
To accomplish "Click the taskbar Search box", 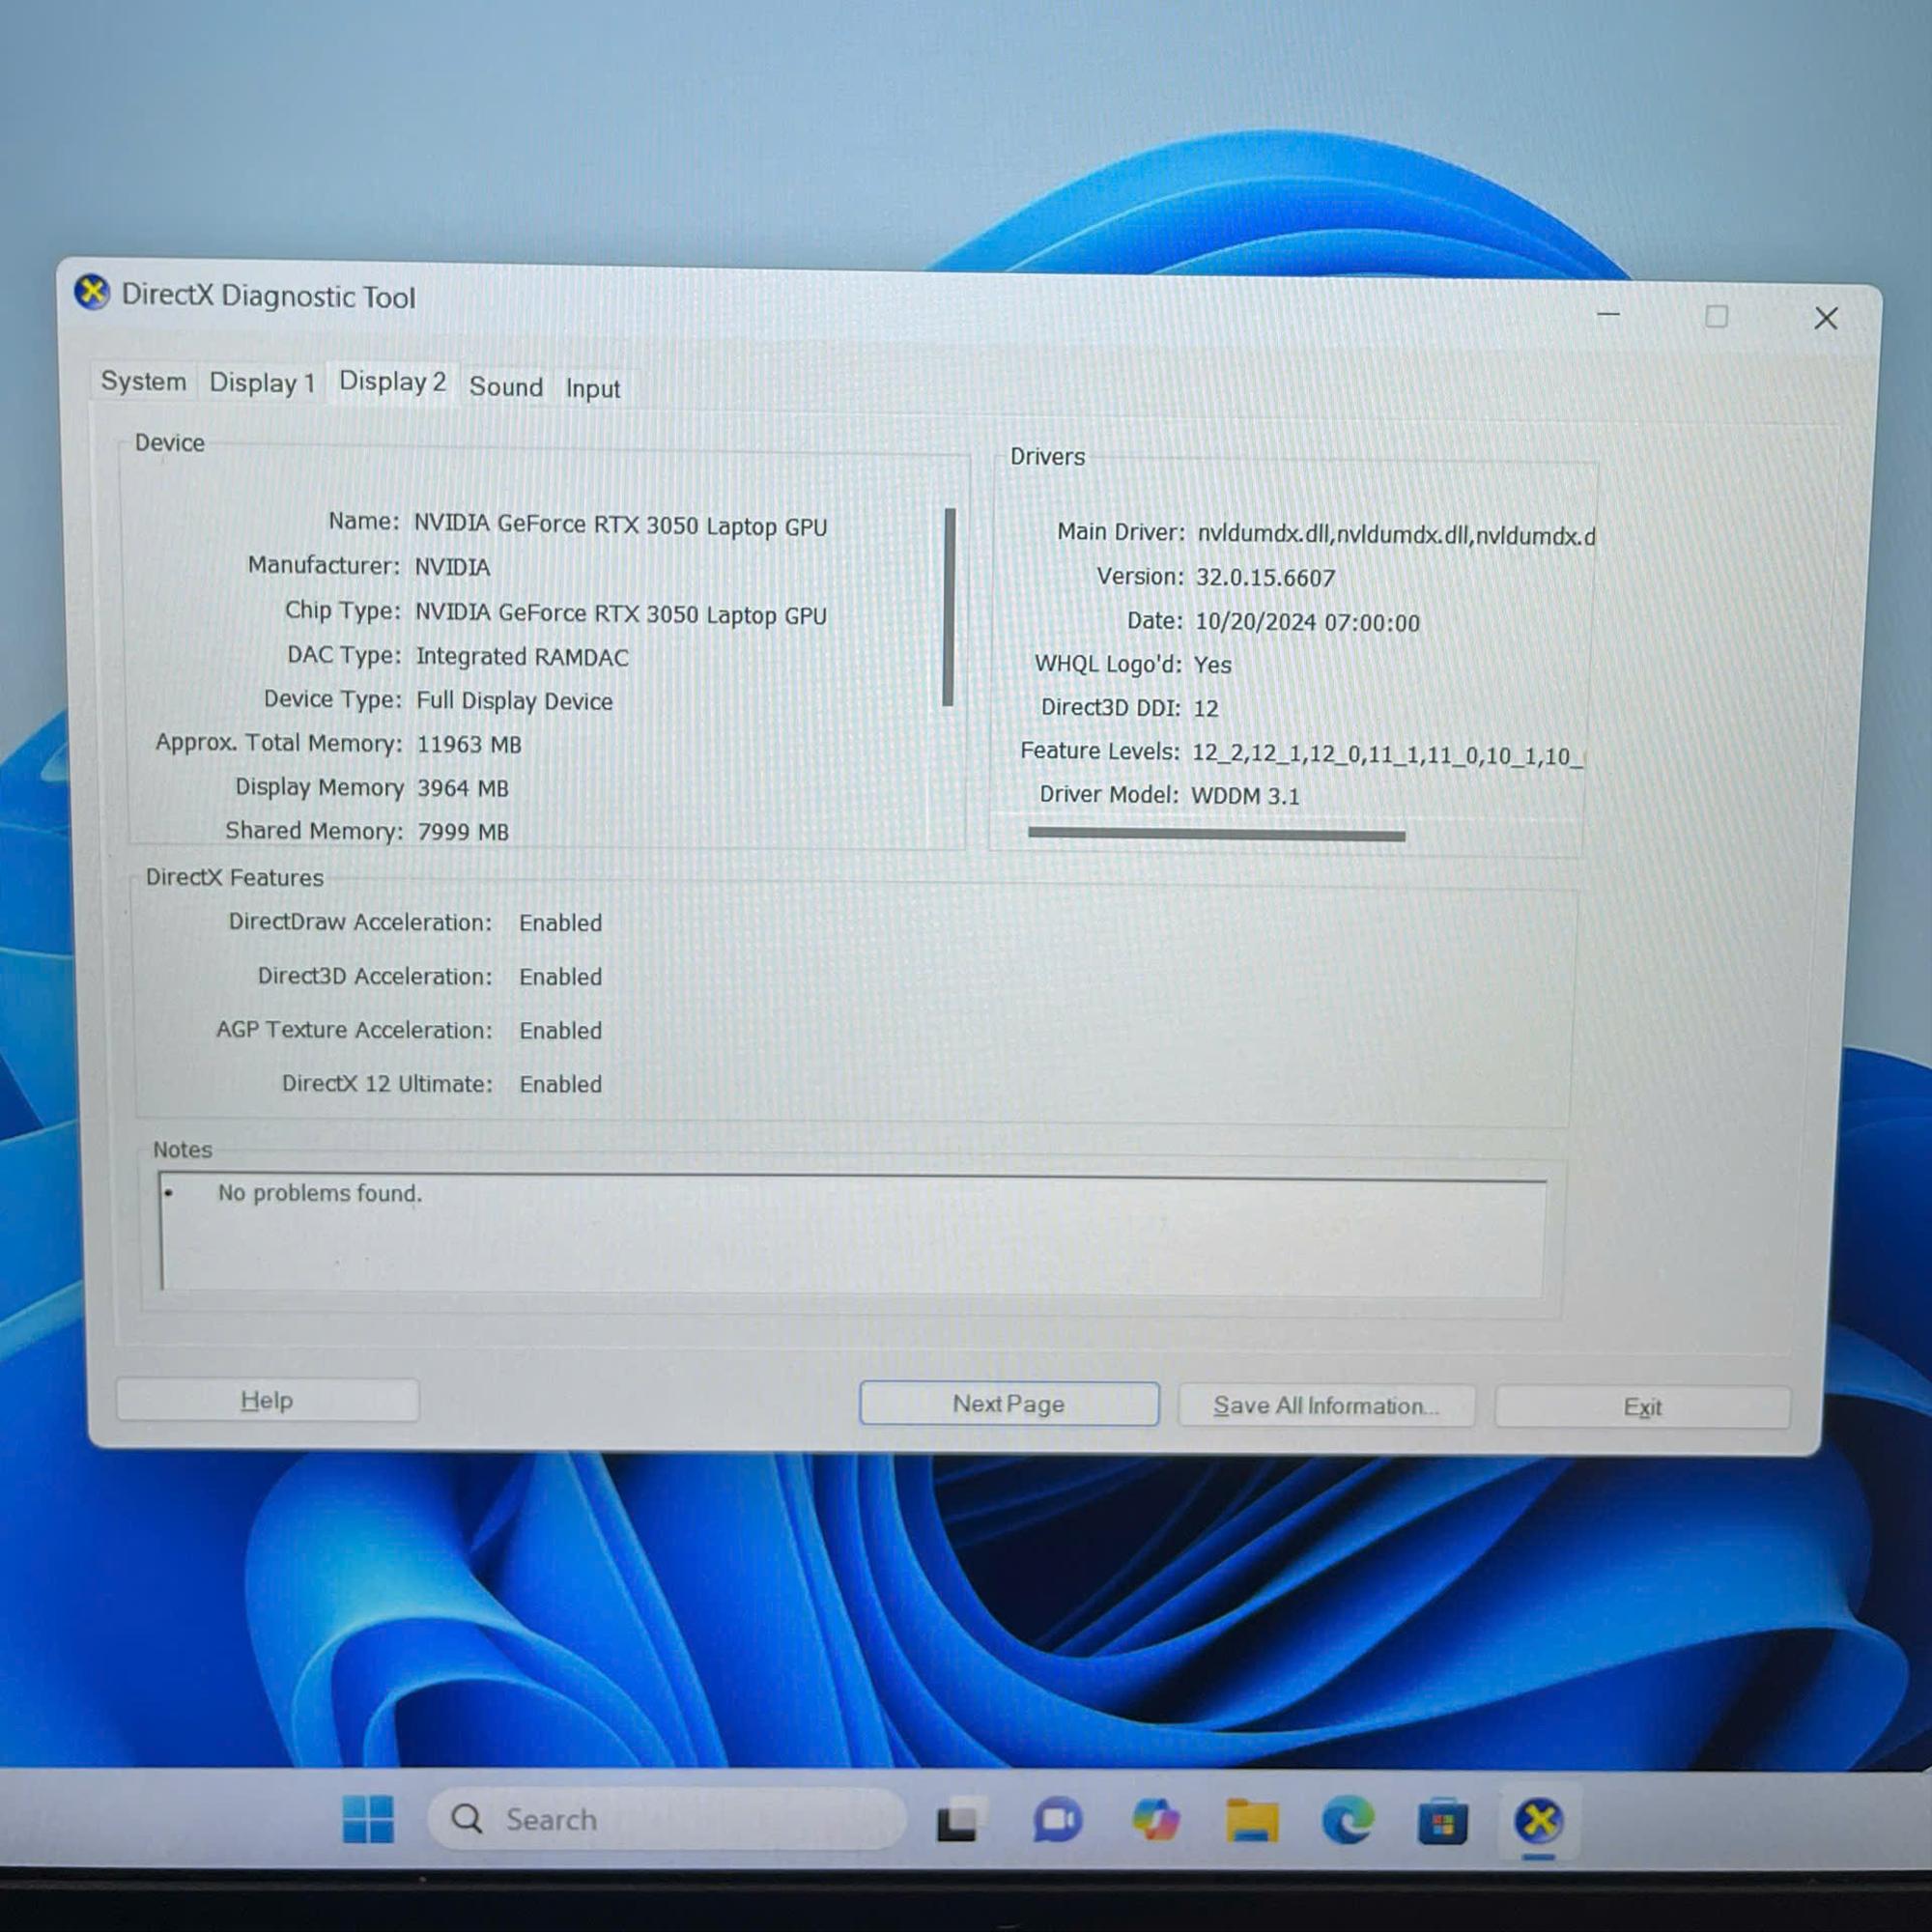I will coord(667,1819).
